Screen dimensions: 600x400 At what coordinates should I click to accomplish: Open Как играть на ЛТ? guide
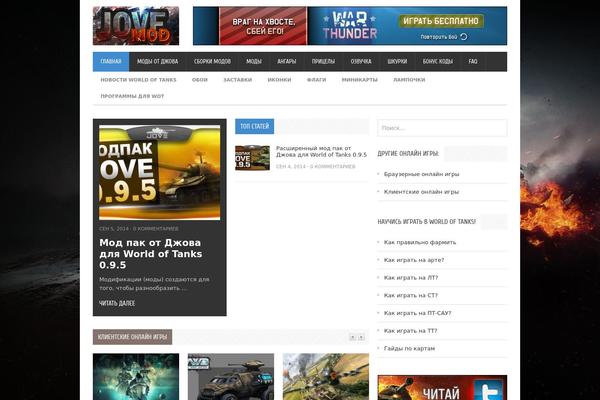pyautogui.click(x=411, y=278)
